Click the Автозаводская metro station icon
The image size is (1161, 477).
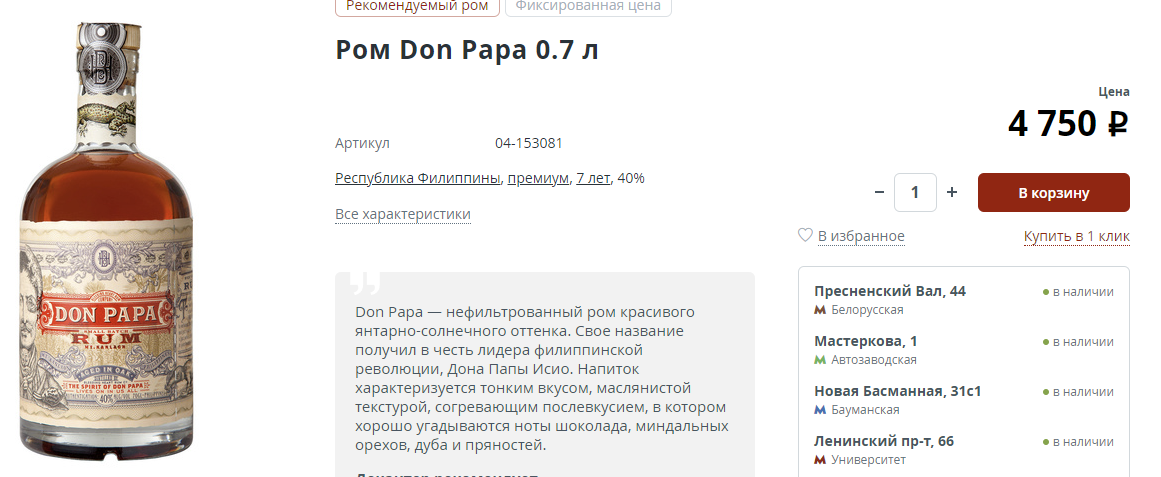point(820,360)
